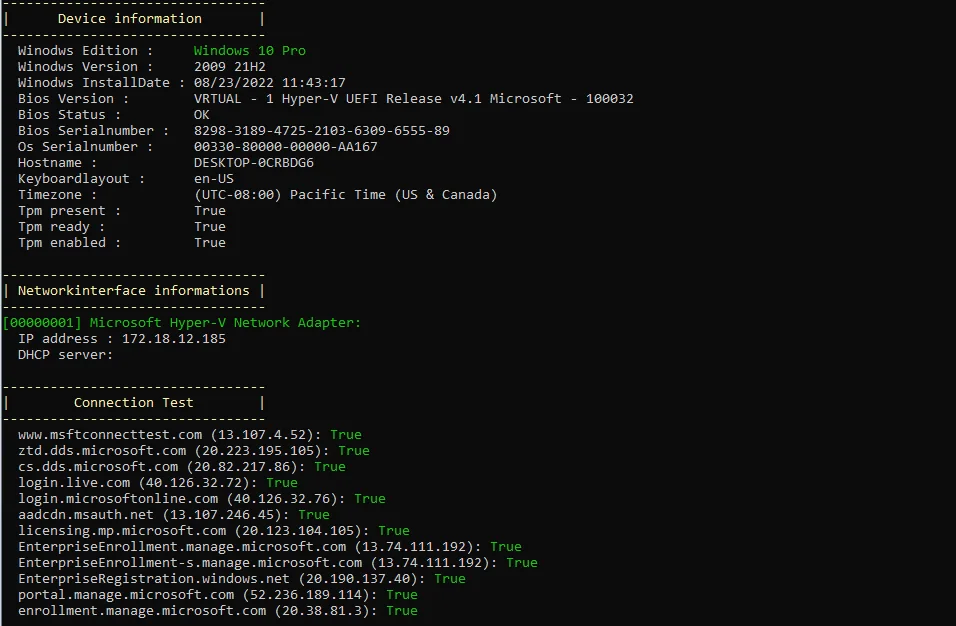956x626 pixels.
Task: Select the "True" result for www.msftconnecttest.com
Action: 346,435
